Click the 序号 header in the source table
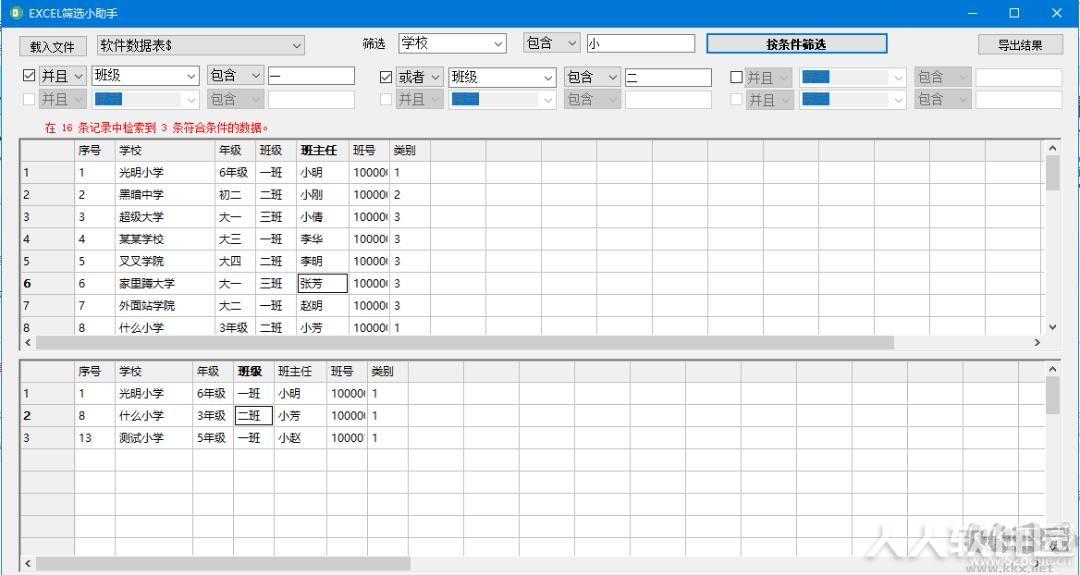1080x575 pixels. coord(95,150)
